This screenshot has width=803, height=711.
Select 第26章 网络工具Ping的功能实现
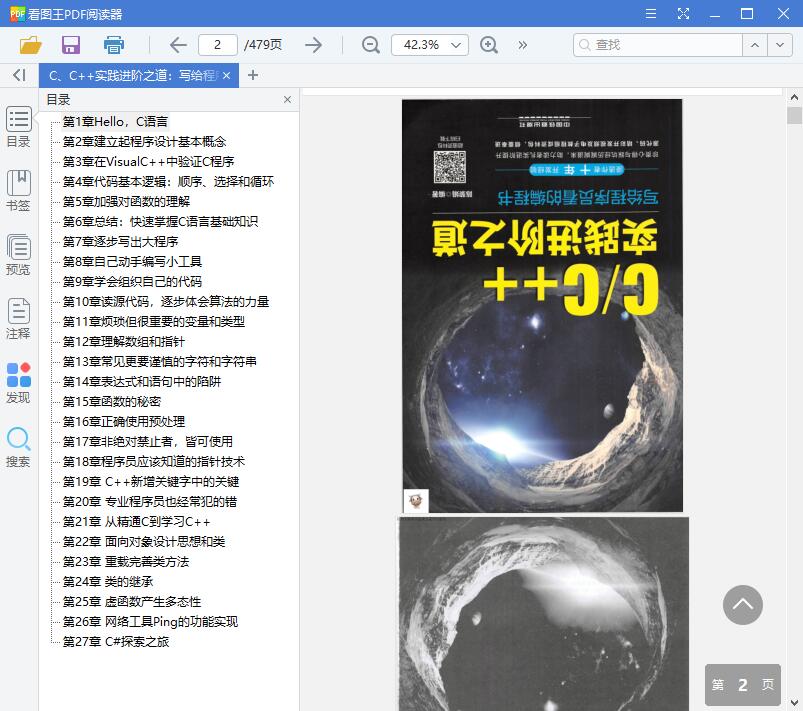click(x=150, y=621)
